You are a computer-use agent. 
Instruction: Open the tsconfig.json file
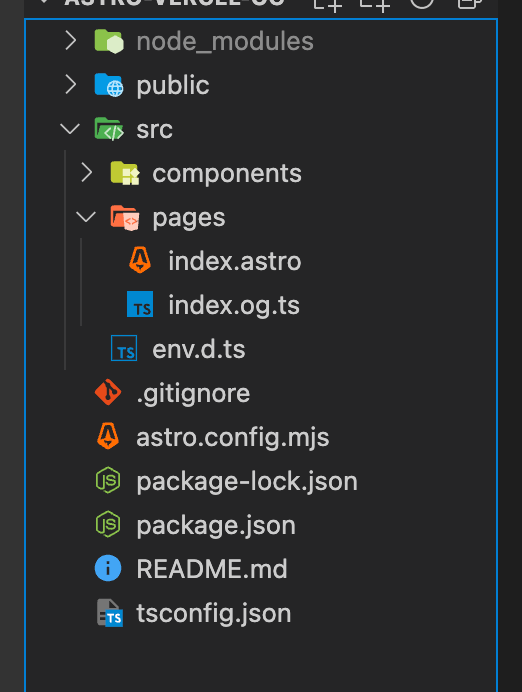coord(214,613)
